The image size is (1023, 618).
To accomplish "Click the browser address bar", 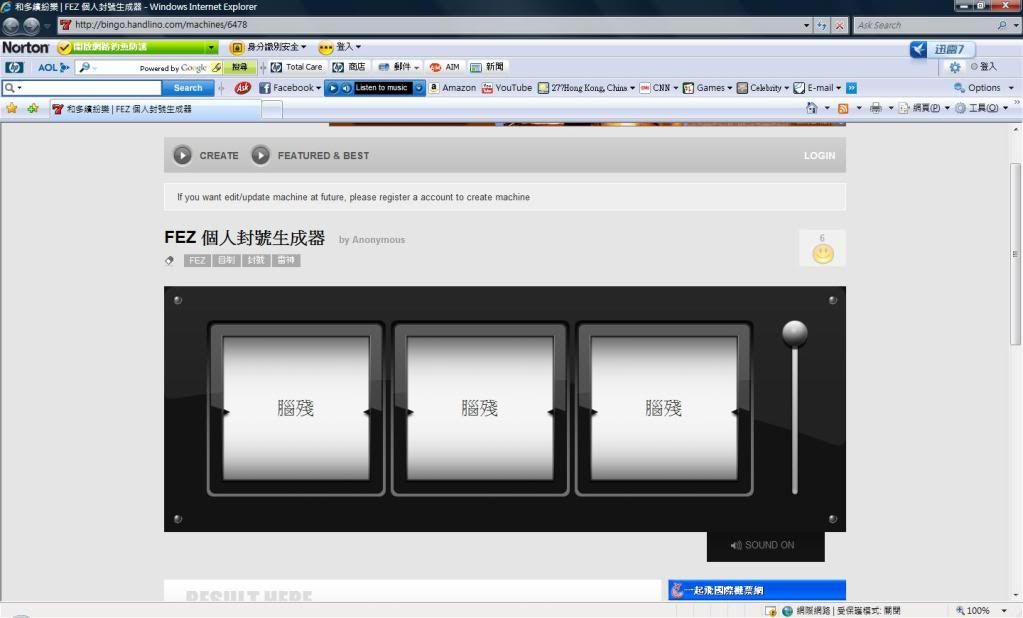I will click(x=430, y=25).
